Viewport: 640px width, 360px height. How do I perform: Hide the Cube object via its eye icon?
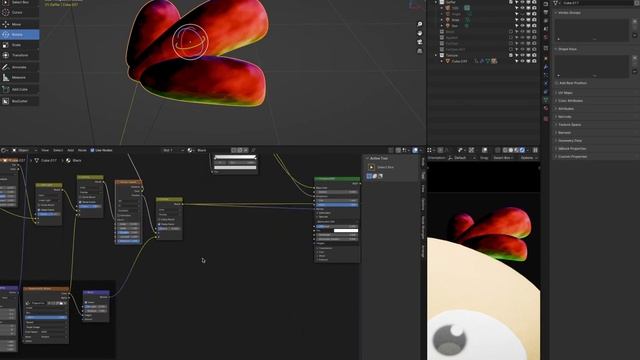coord(522,61)
